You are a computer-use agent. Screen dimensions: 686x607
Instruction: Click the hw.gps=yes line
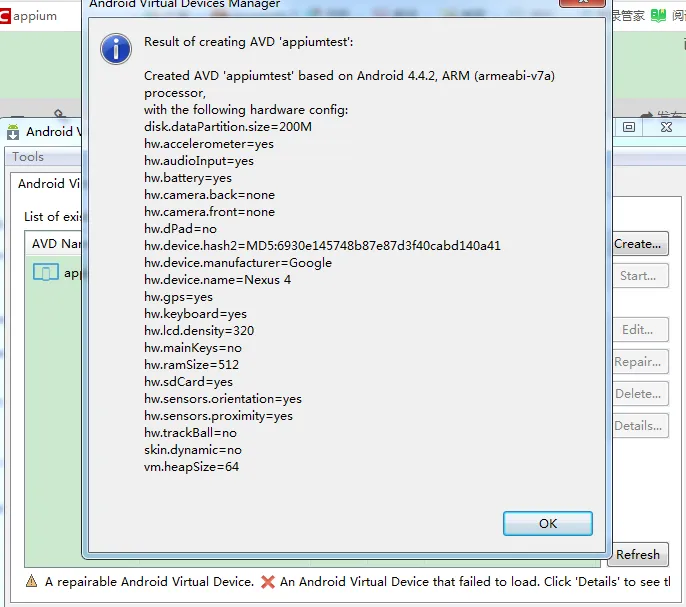(x=178, y=297)
